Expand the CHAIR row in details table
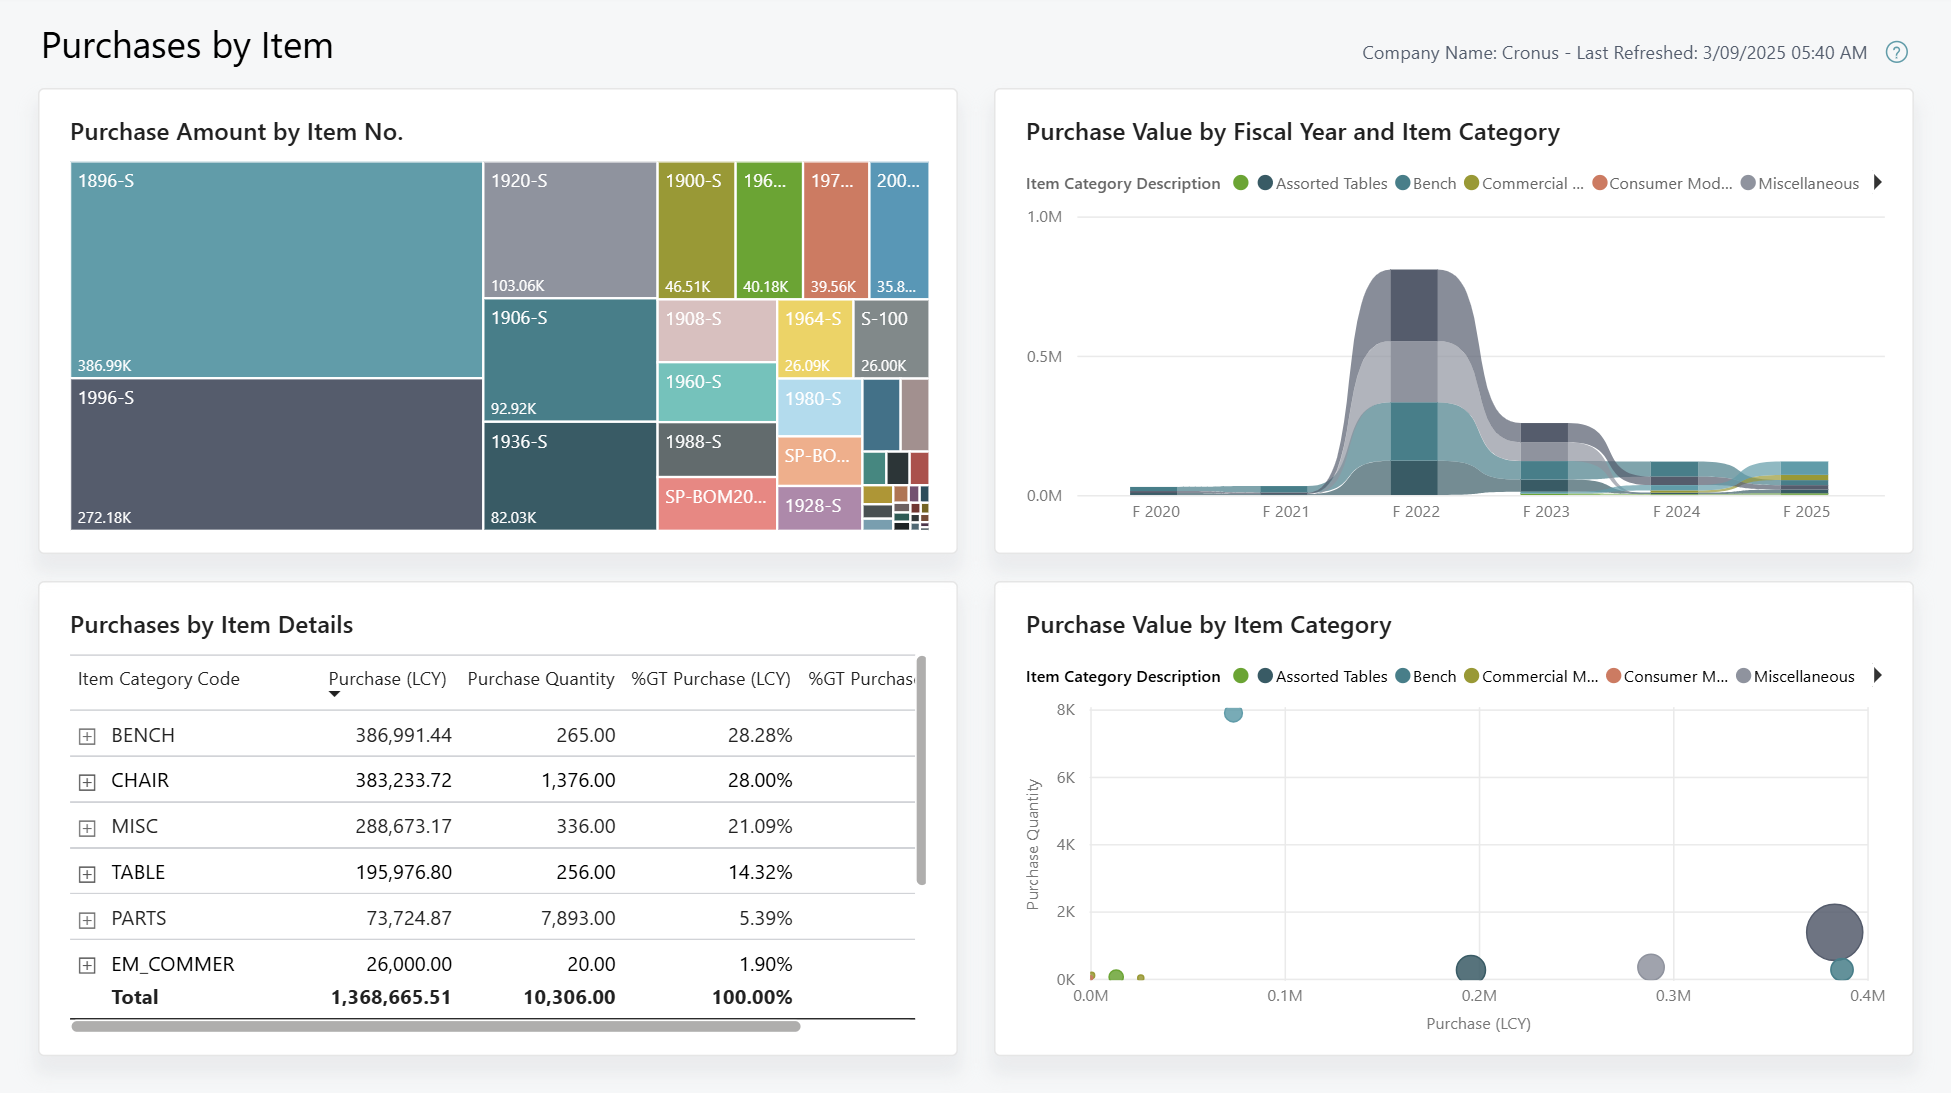 (86, 780)
